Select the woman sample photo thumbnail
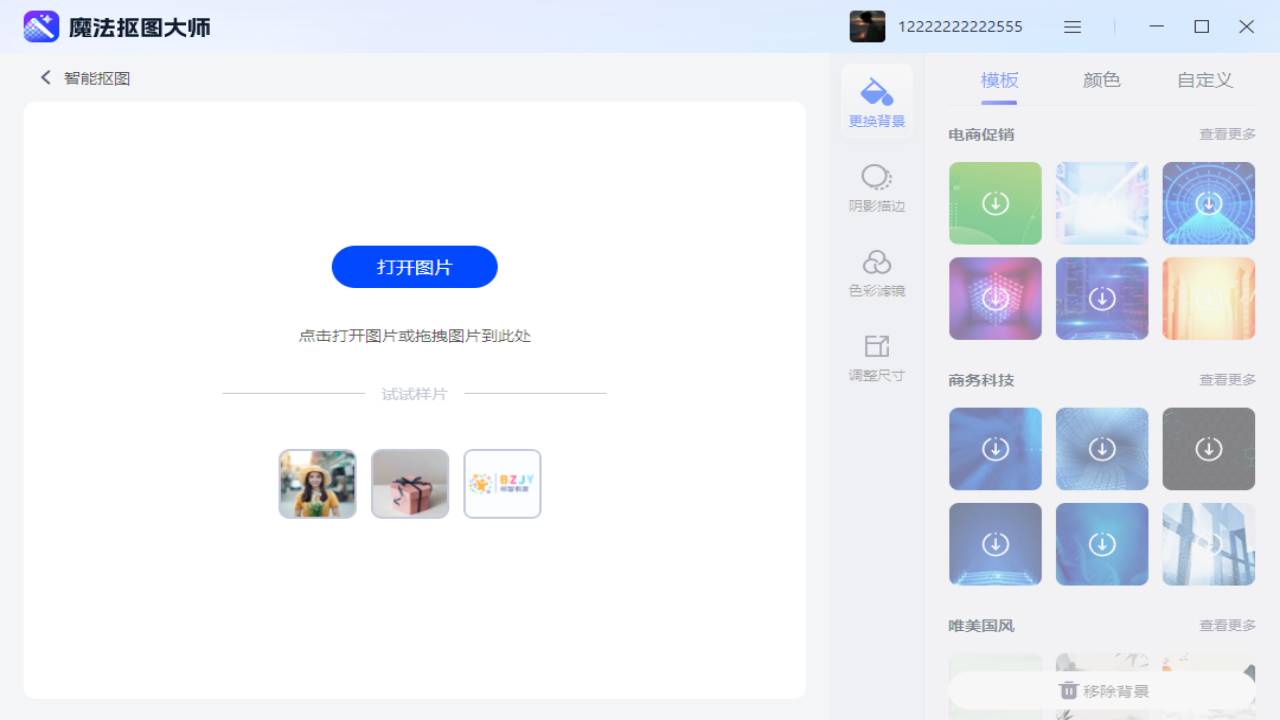 [317, 484]
